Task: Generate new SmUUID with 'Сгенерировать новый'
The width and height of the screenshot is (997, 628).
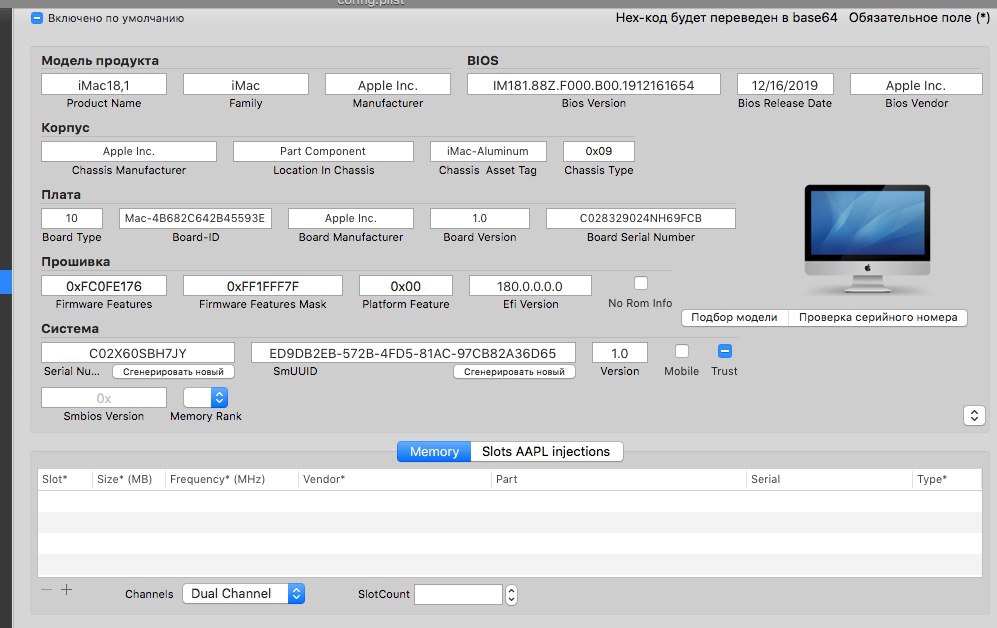Action: [x=514, y=372]
